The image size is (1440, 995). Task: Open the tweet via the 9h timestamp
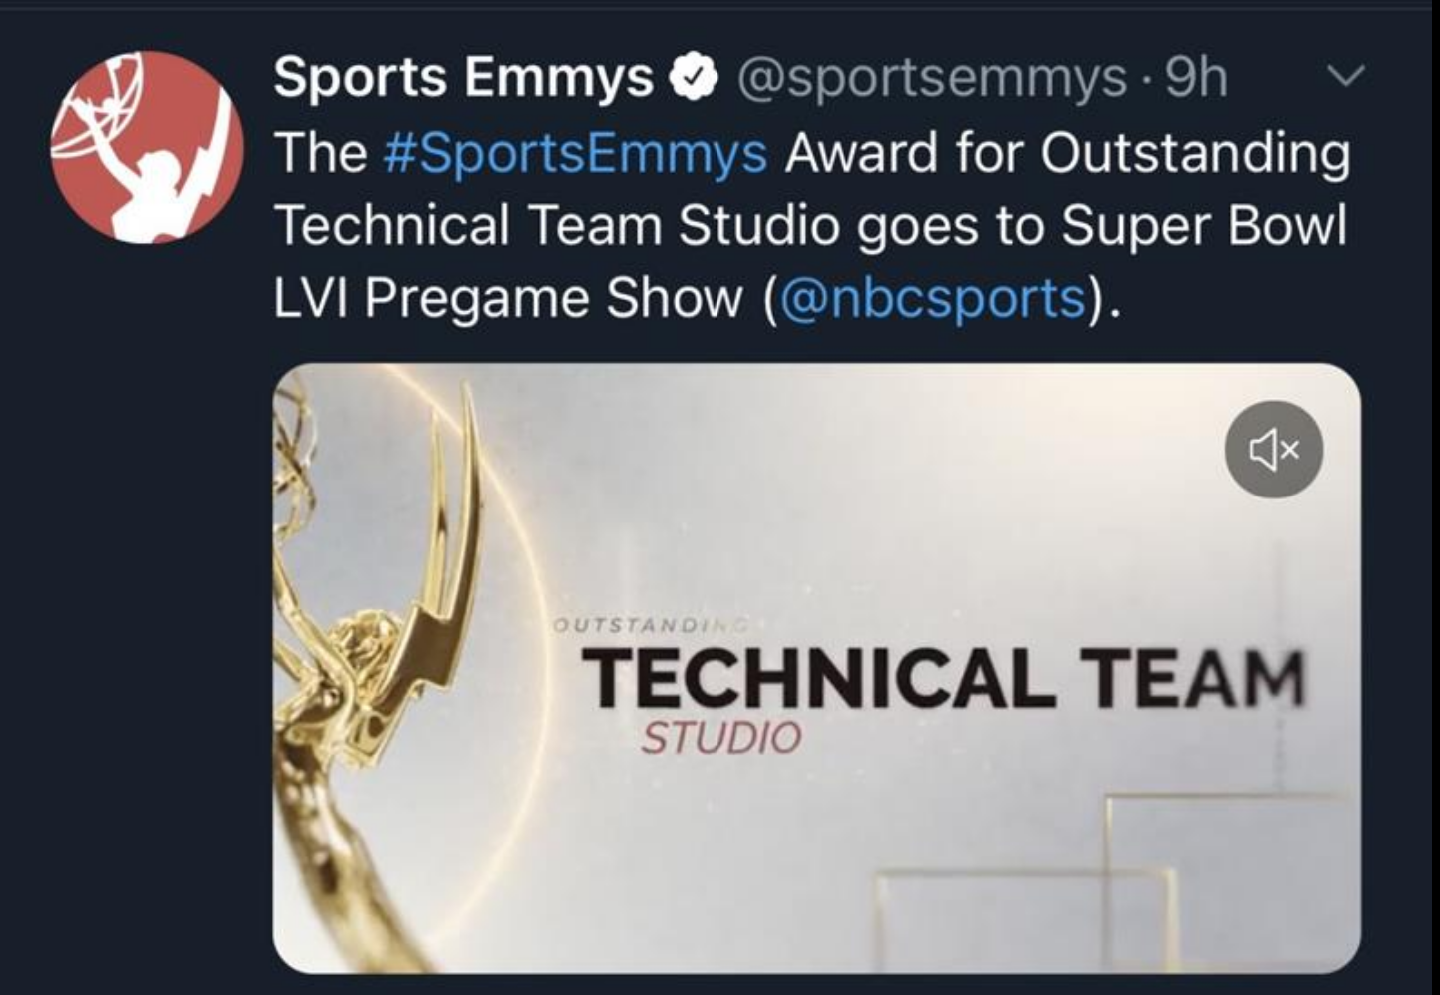[1196, 77]
